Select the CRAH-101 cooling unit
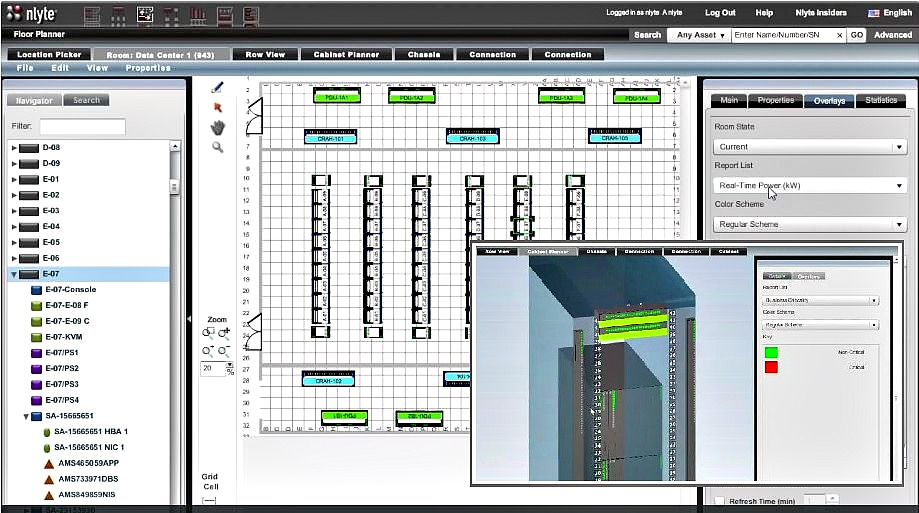Image resolution: width=919 pixels, height=513 pixels. pos(331,138)
